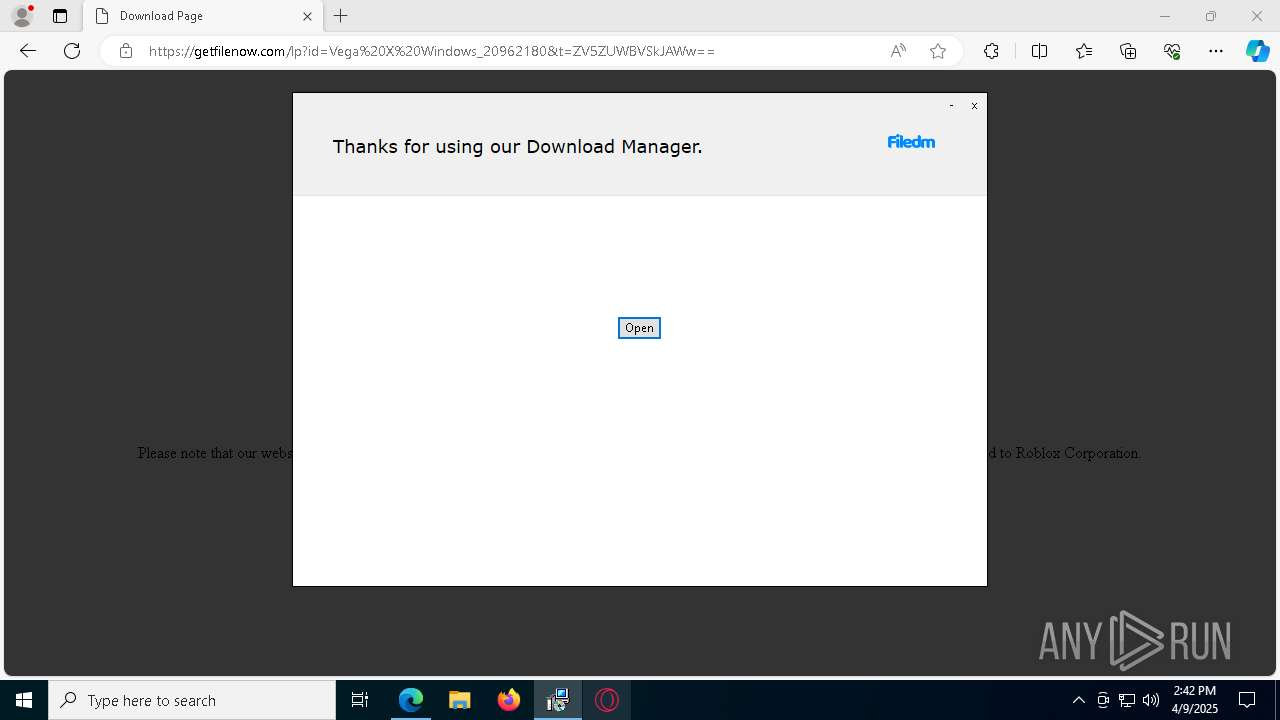This screenshot has height=720, width=1280.
Task: Open Tab actions menu
Action: click(x=60, y=16)
